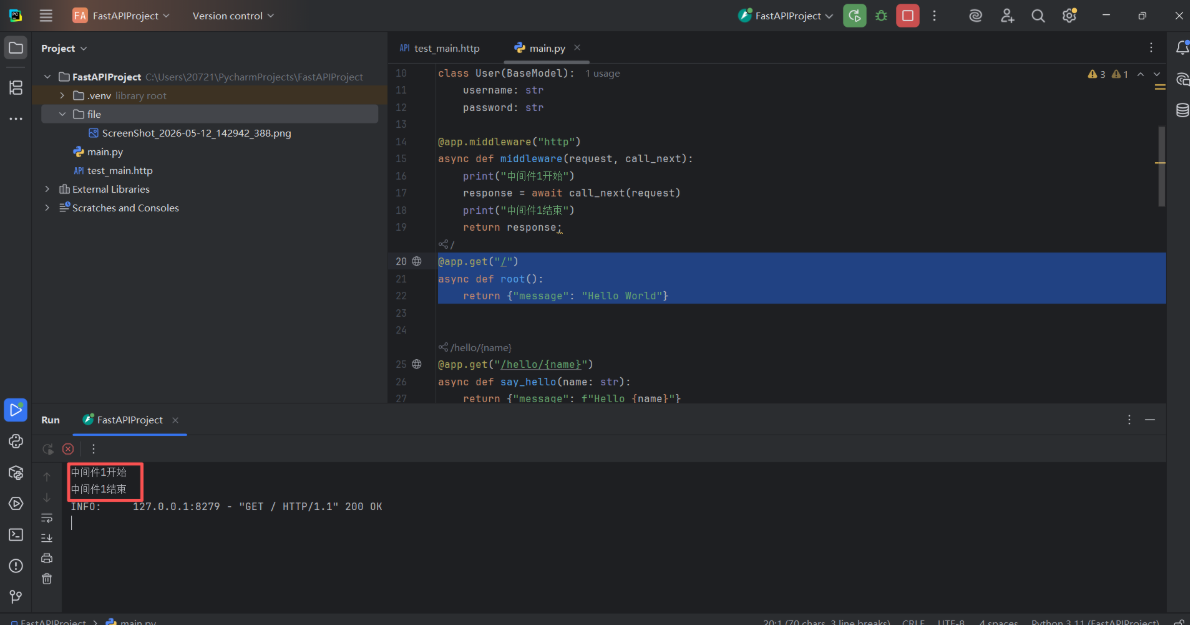Open the Project view dropdown

[x=64, y=49]
